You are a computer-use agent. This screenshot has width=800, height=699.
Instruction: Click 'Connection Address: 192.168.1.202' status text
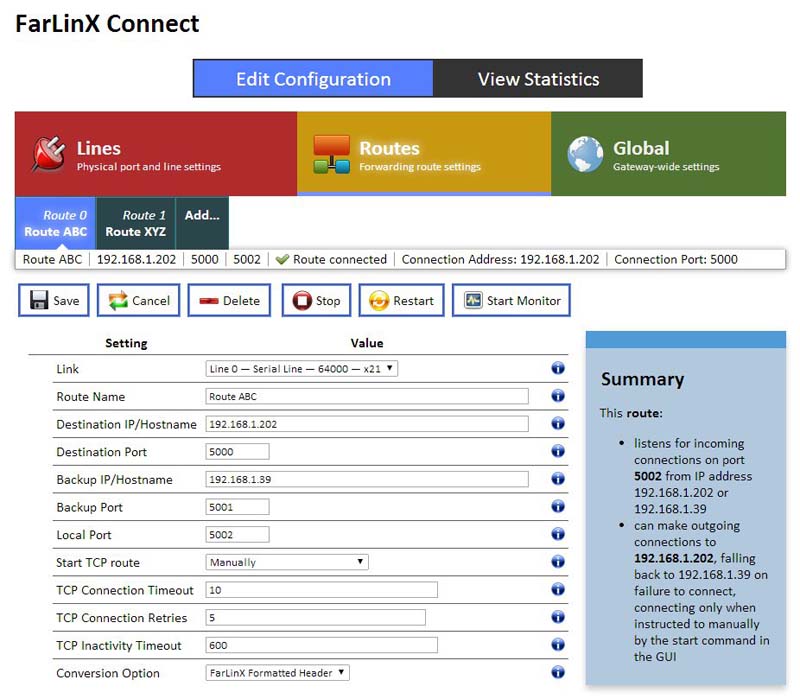coord(500,259)
